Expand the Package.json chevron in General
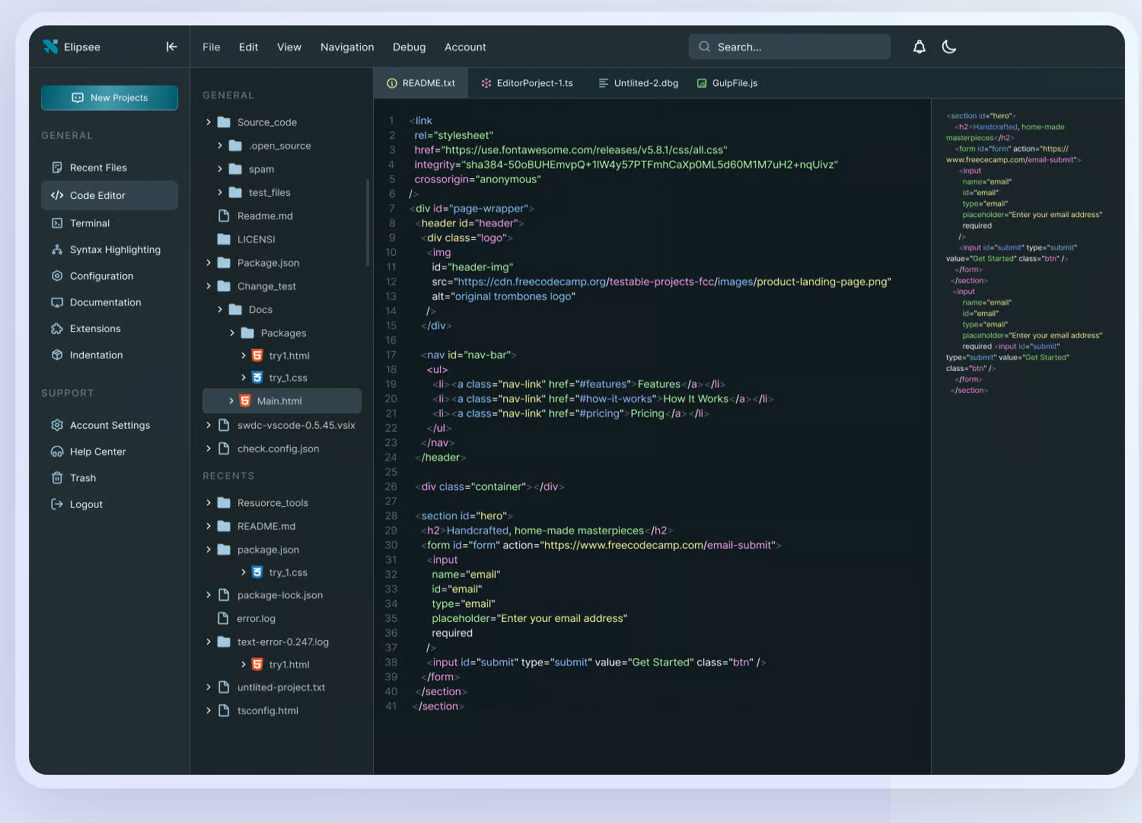This screenshot has width=1142, height=823. pyautogui.click(x=208, y=262)
